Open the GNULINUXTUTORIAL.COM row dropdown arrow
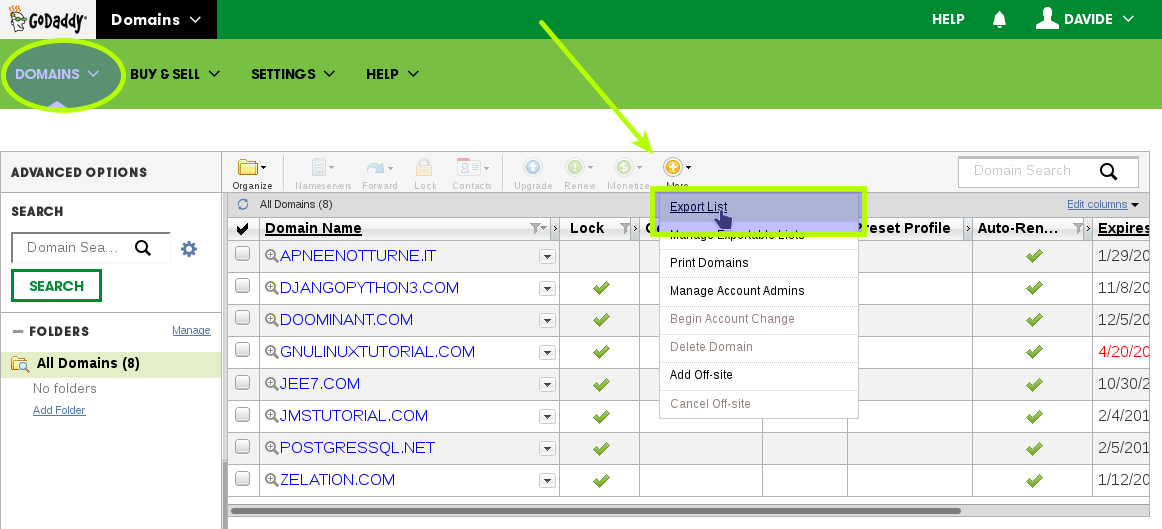The height and width of the screenshot is (529, 1162). point(547,353)
